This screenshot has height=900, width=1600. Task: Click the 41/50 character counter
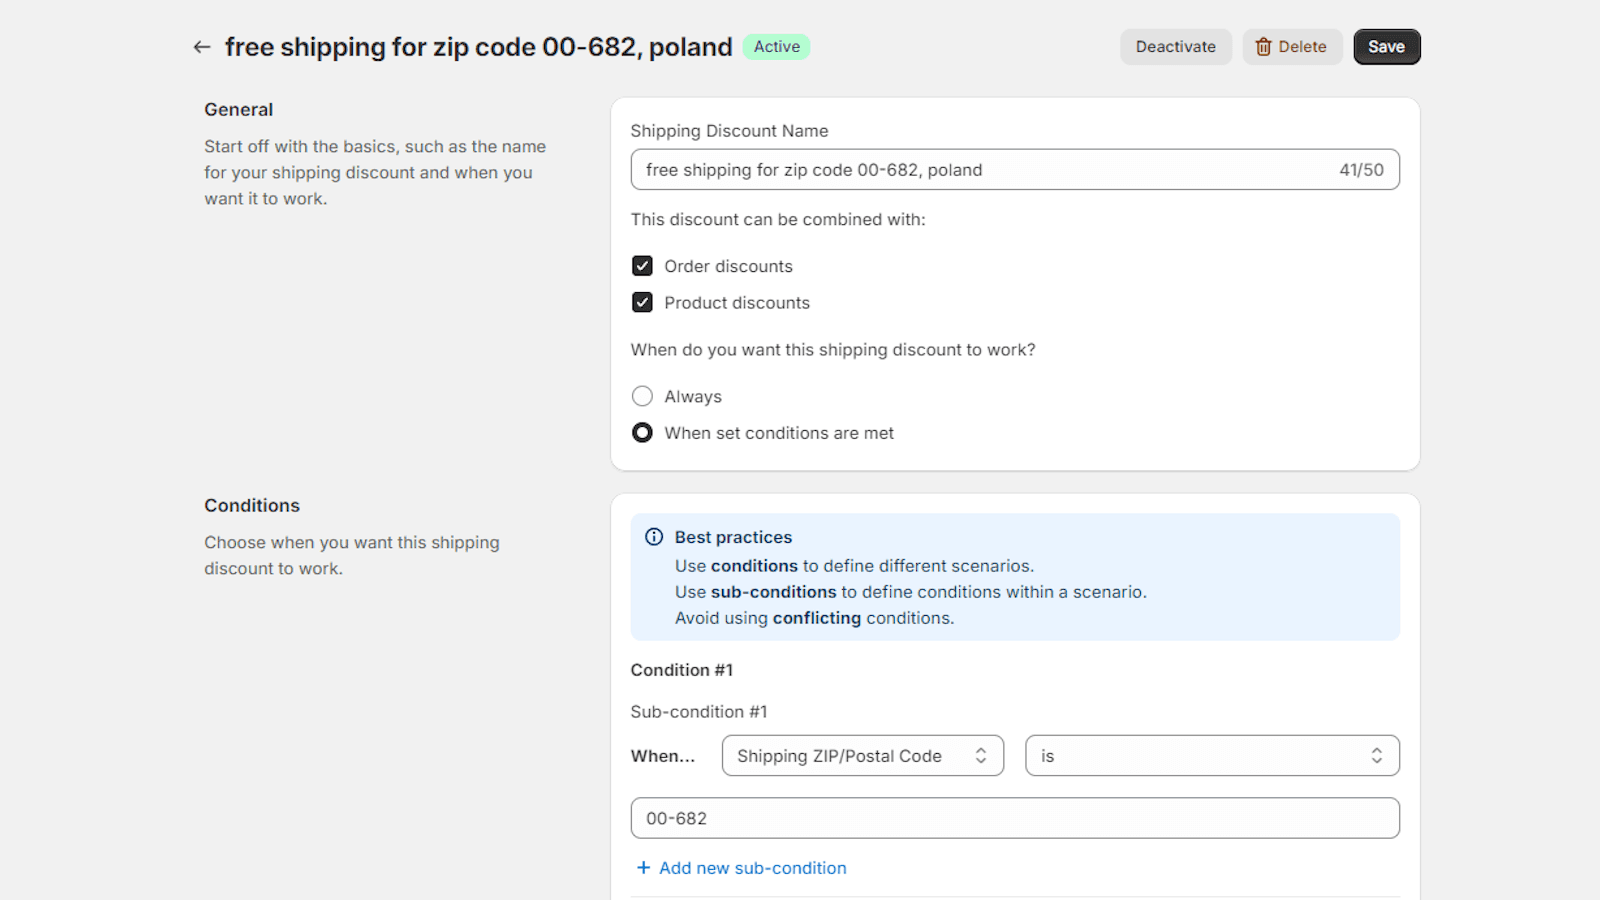click(x=1362, y=170)
